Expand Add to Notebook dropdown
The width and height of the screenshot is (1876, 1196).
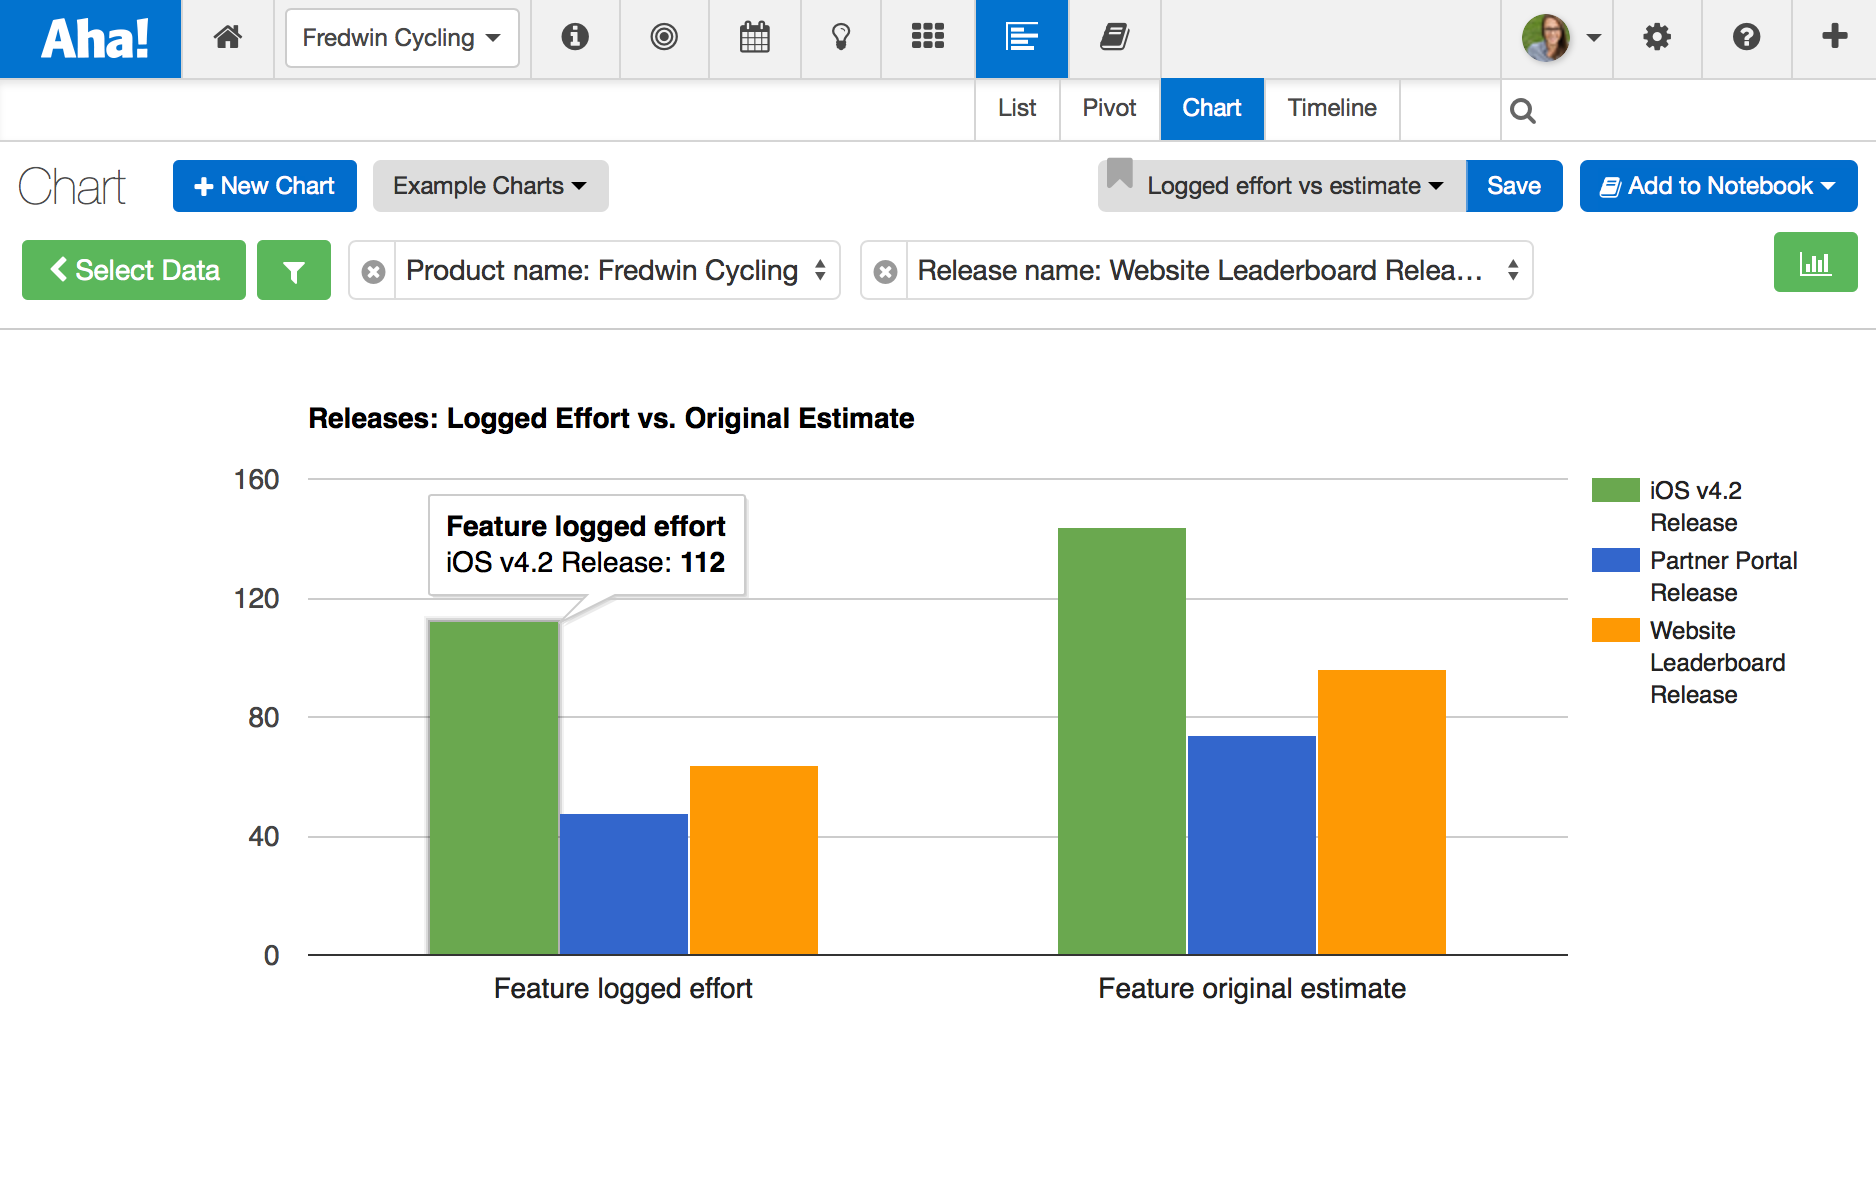point(1718,186)
